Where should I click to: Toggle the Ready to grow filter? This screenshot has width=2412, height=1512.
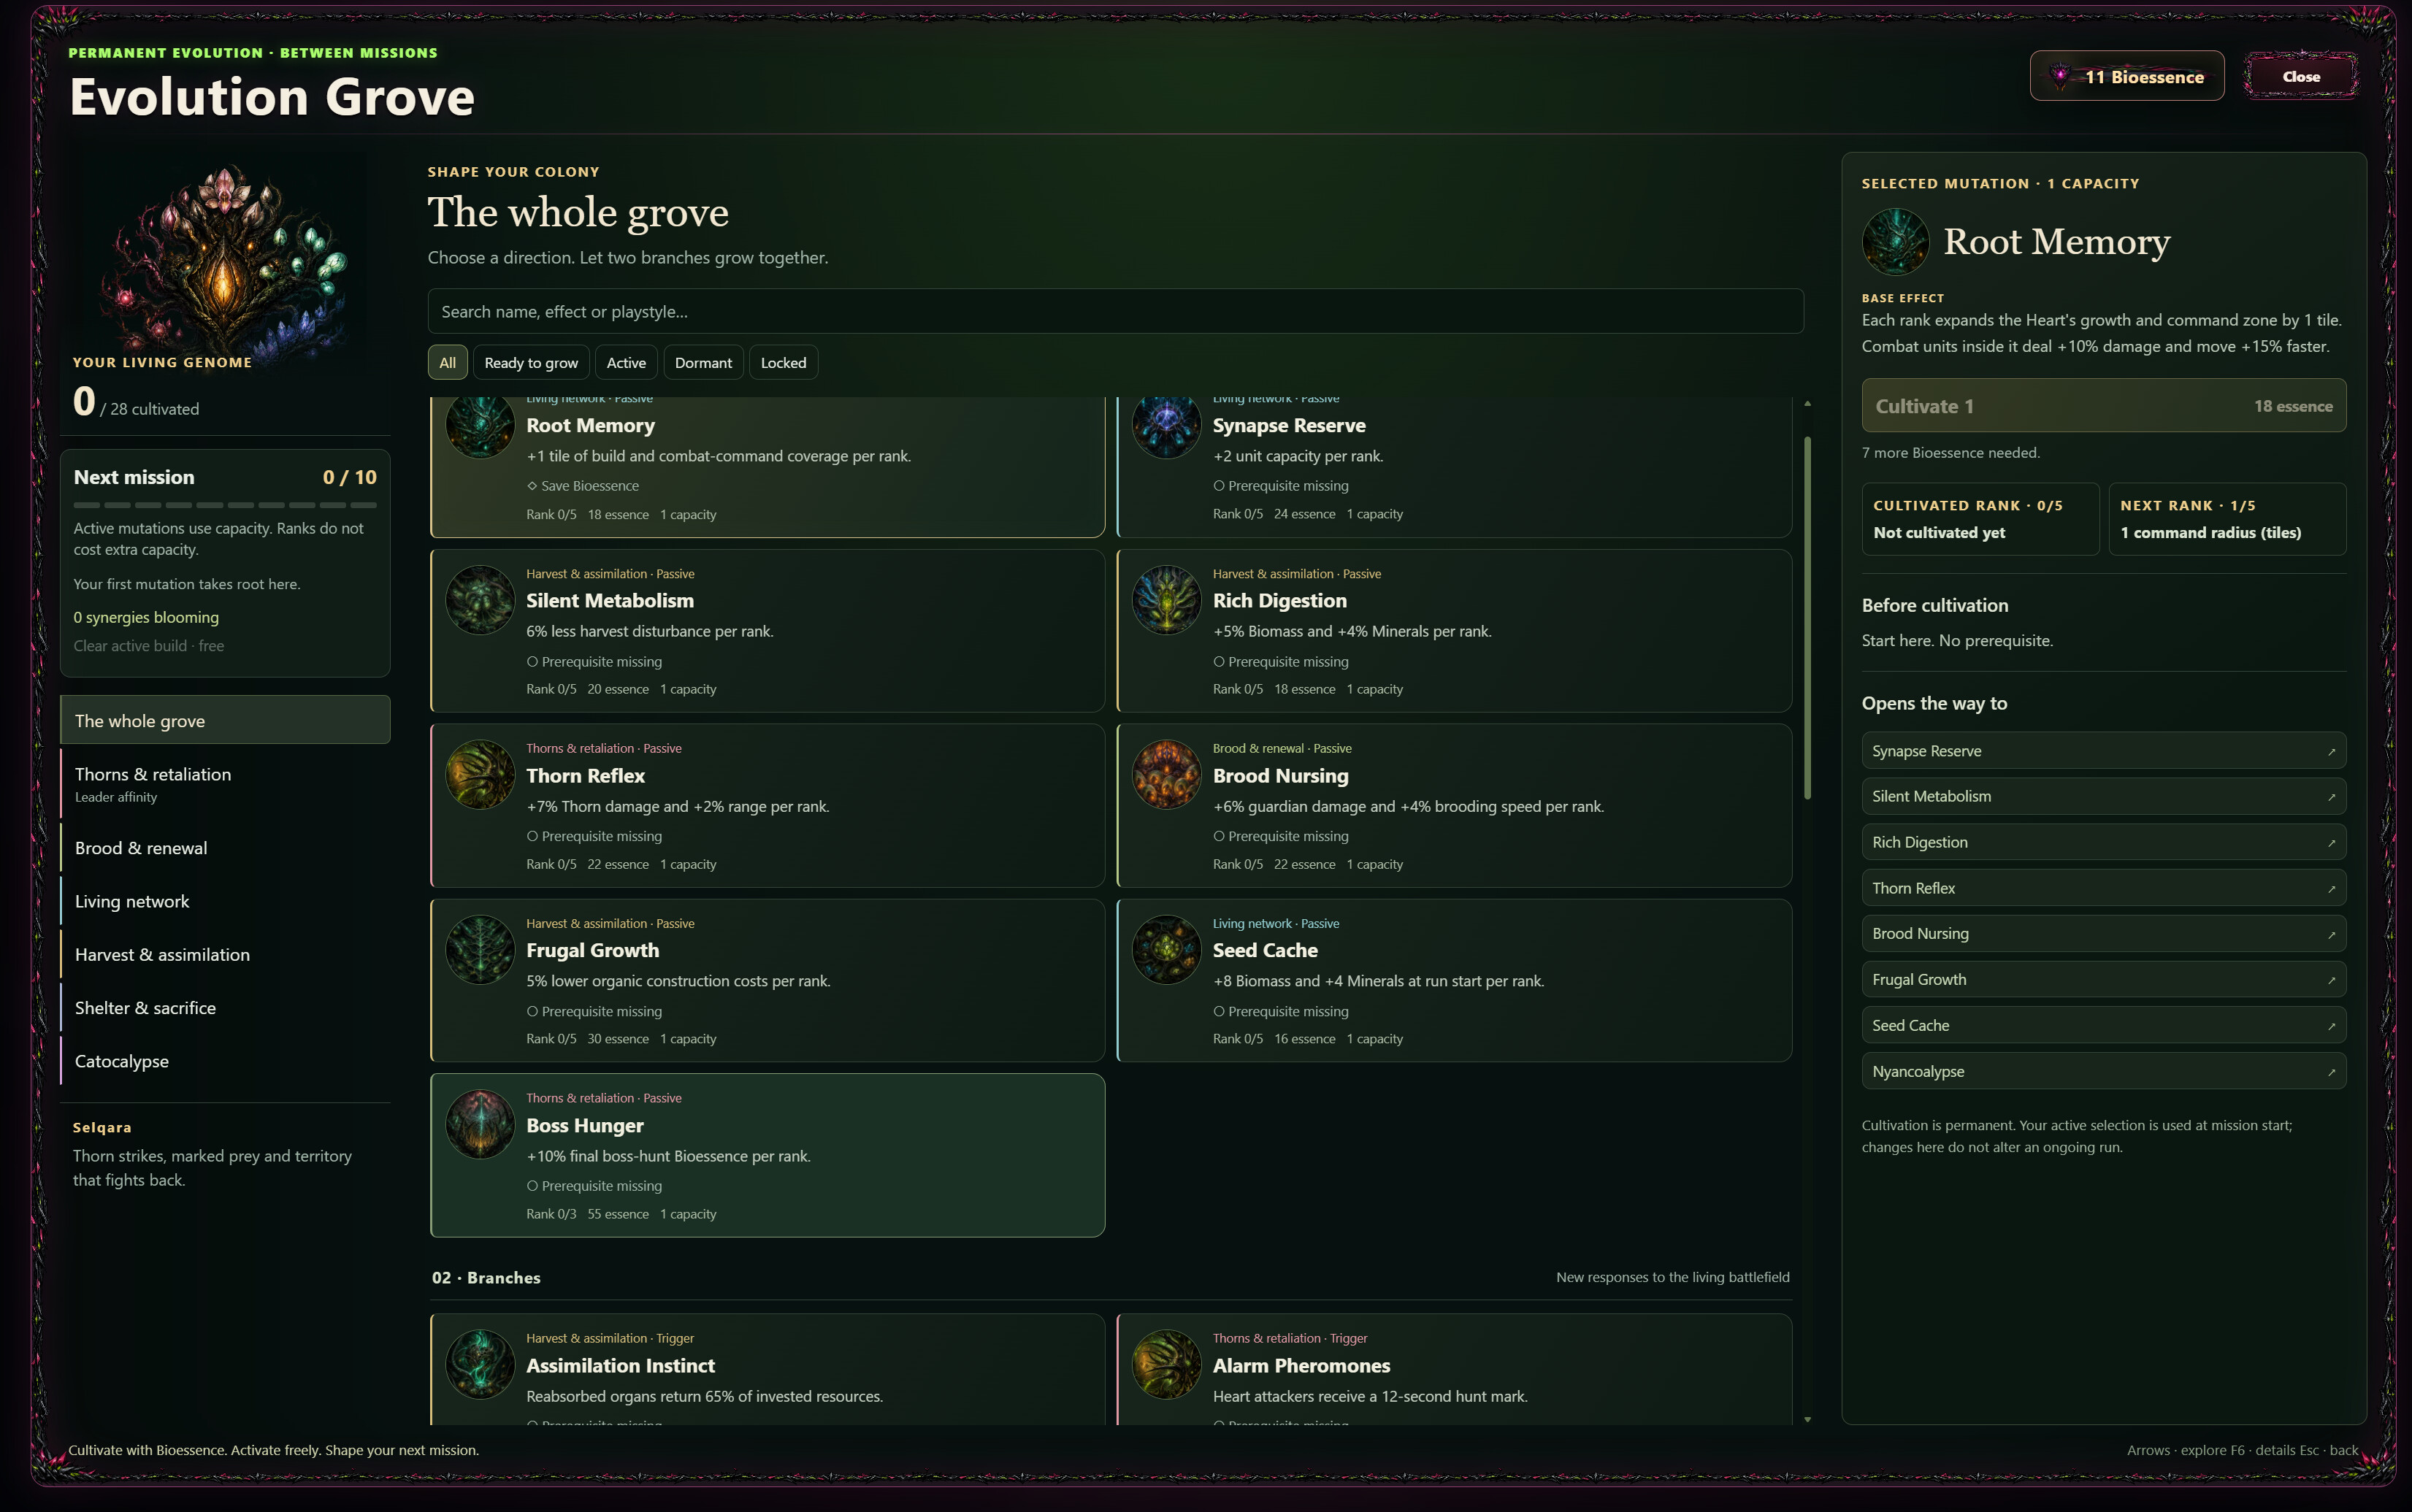pyautogui.click(x=531, y=363)
